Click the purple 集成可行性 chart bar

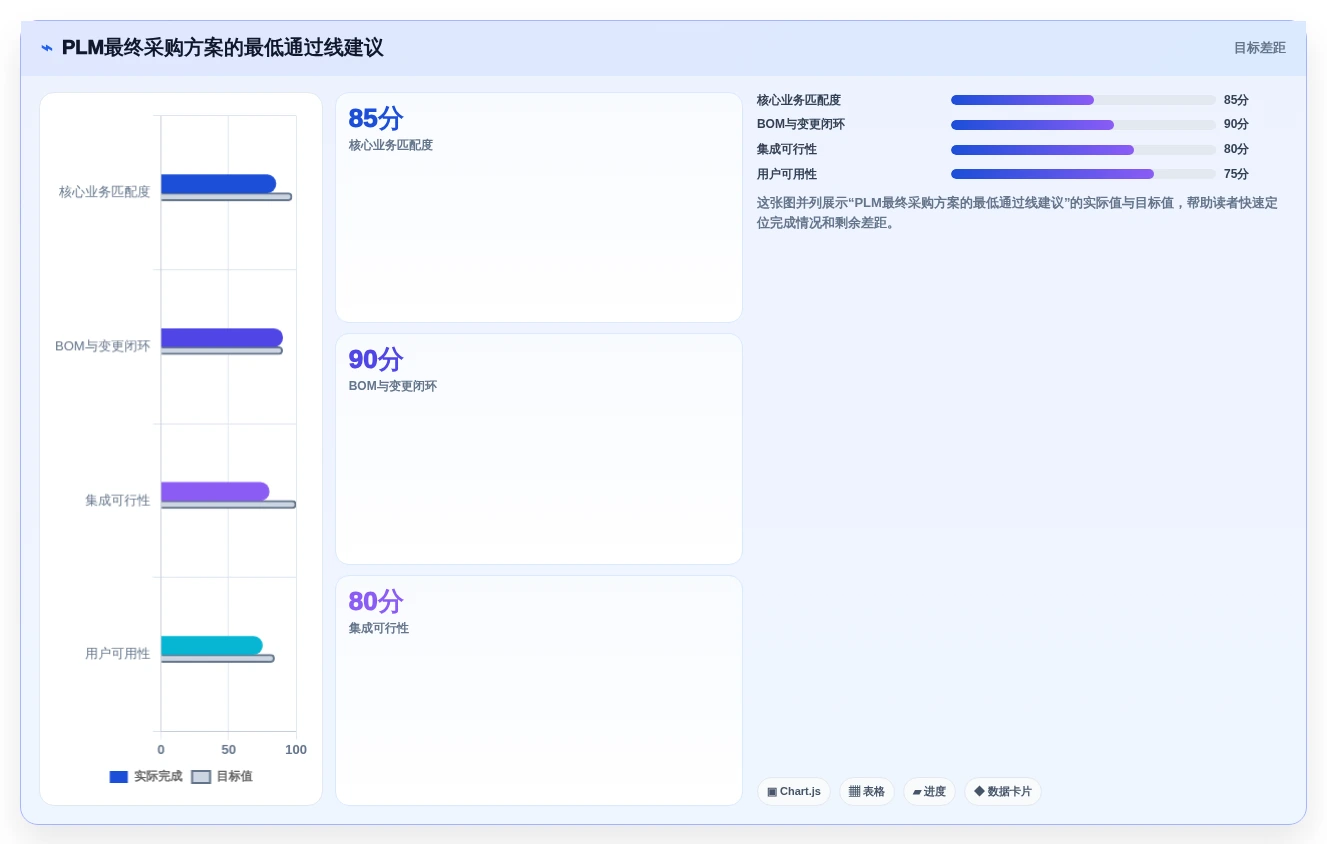pos(215,492)
